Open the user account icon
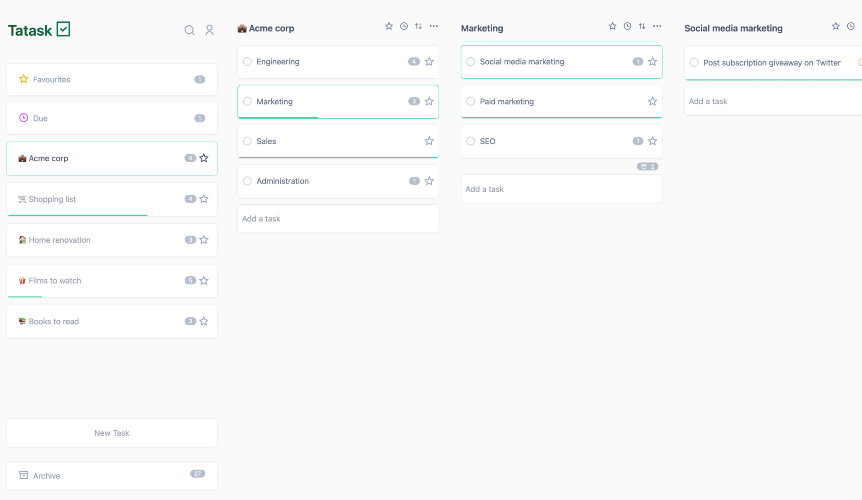Screen dimensions: 862x500 (209, 30)
